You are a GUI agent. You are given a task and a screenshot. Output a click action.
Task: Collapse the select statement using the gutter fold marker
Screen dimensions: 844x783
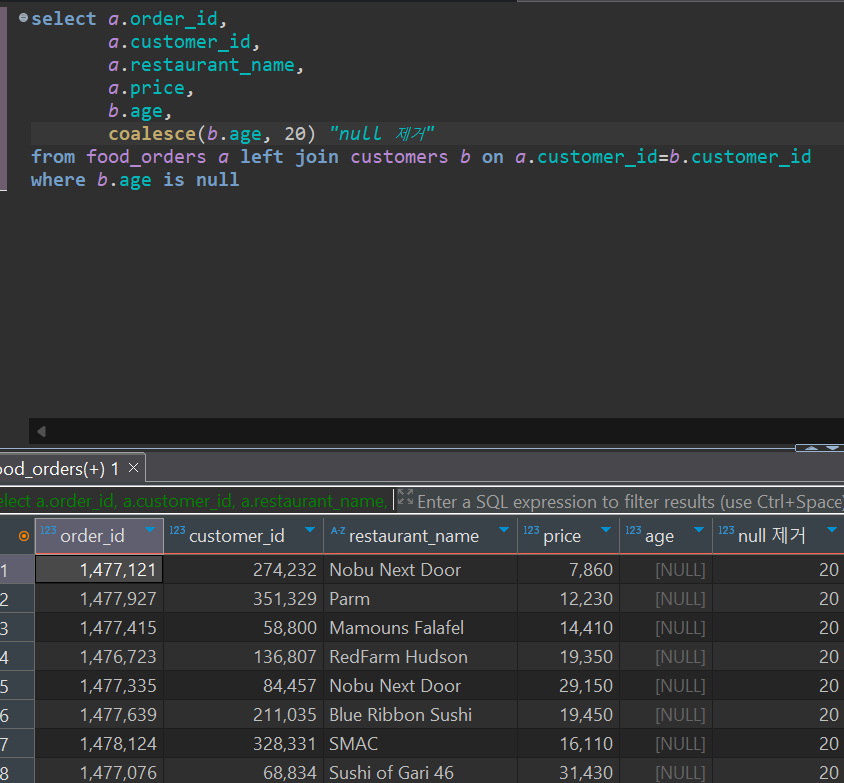[x=22, y=17]
